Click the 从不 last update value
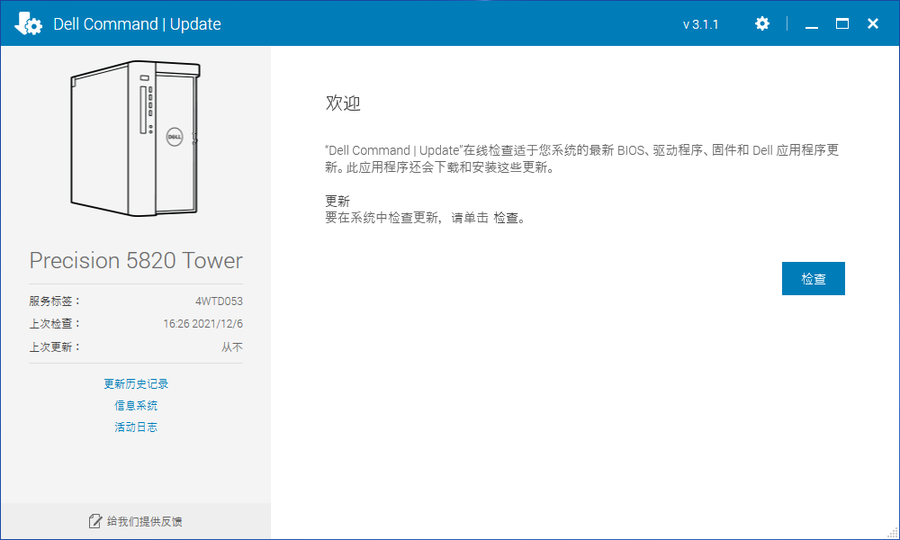 coord(232,347)
